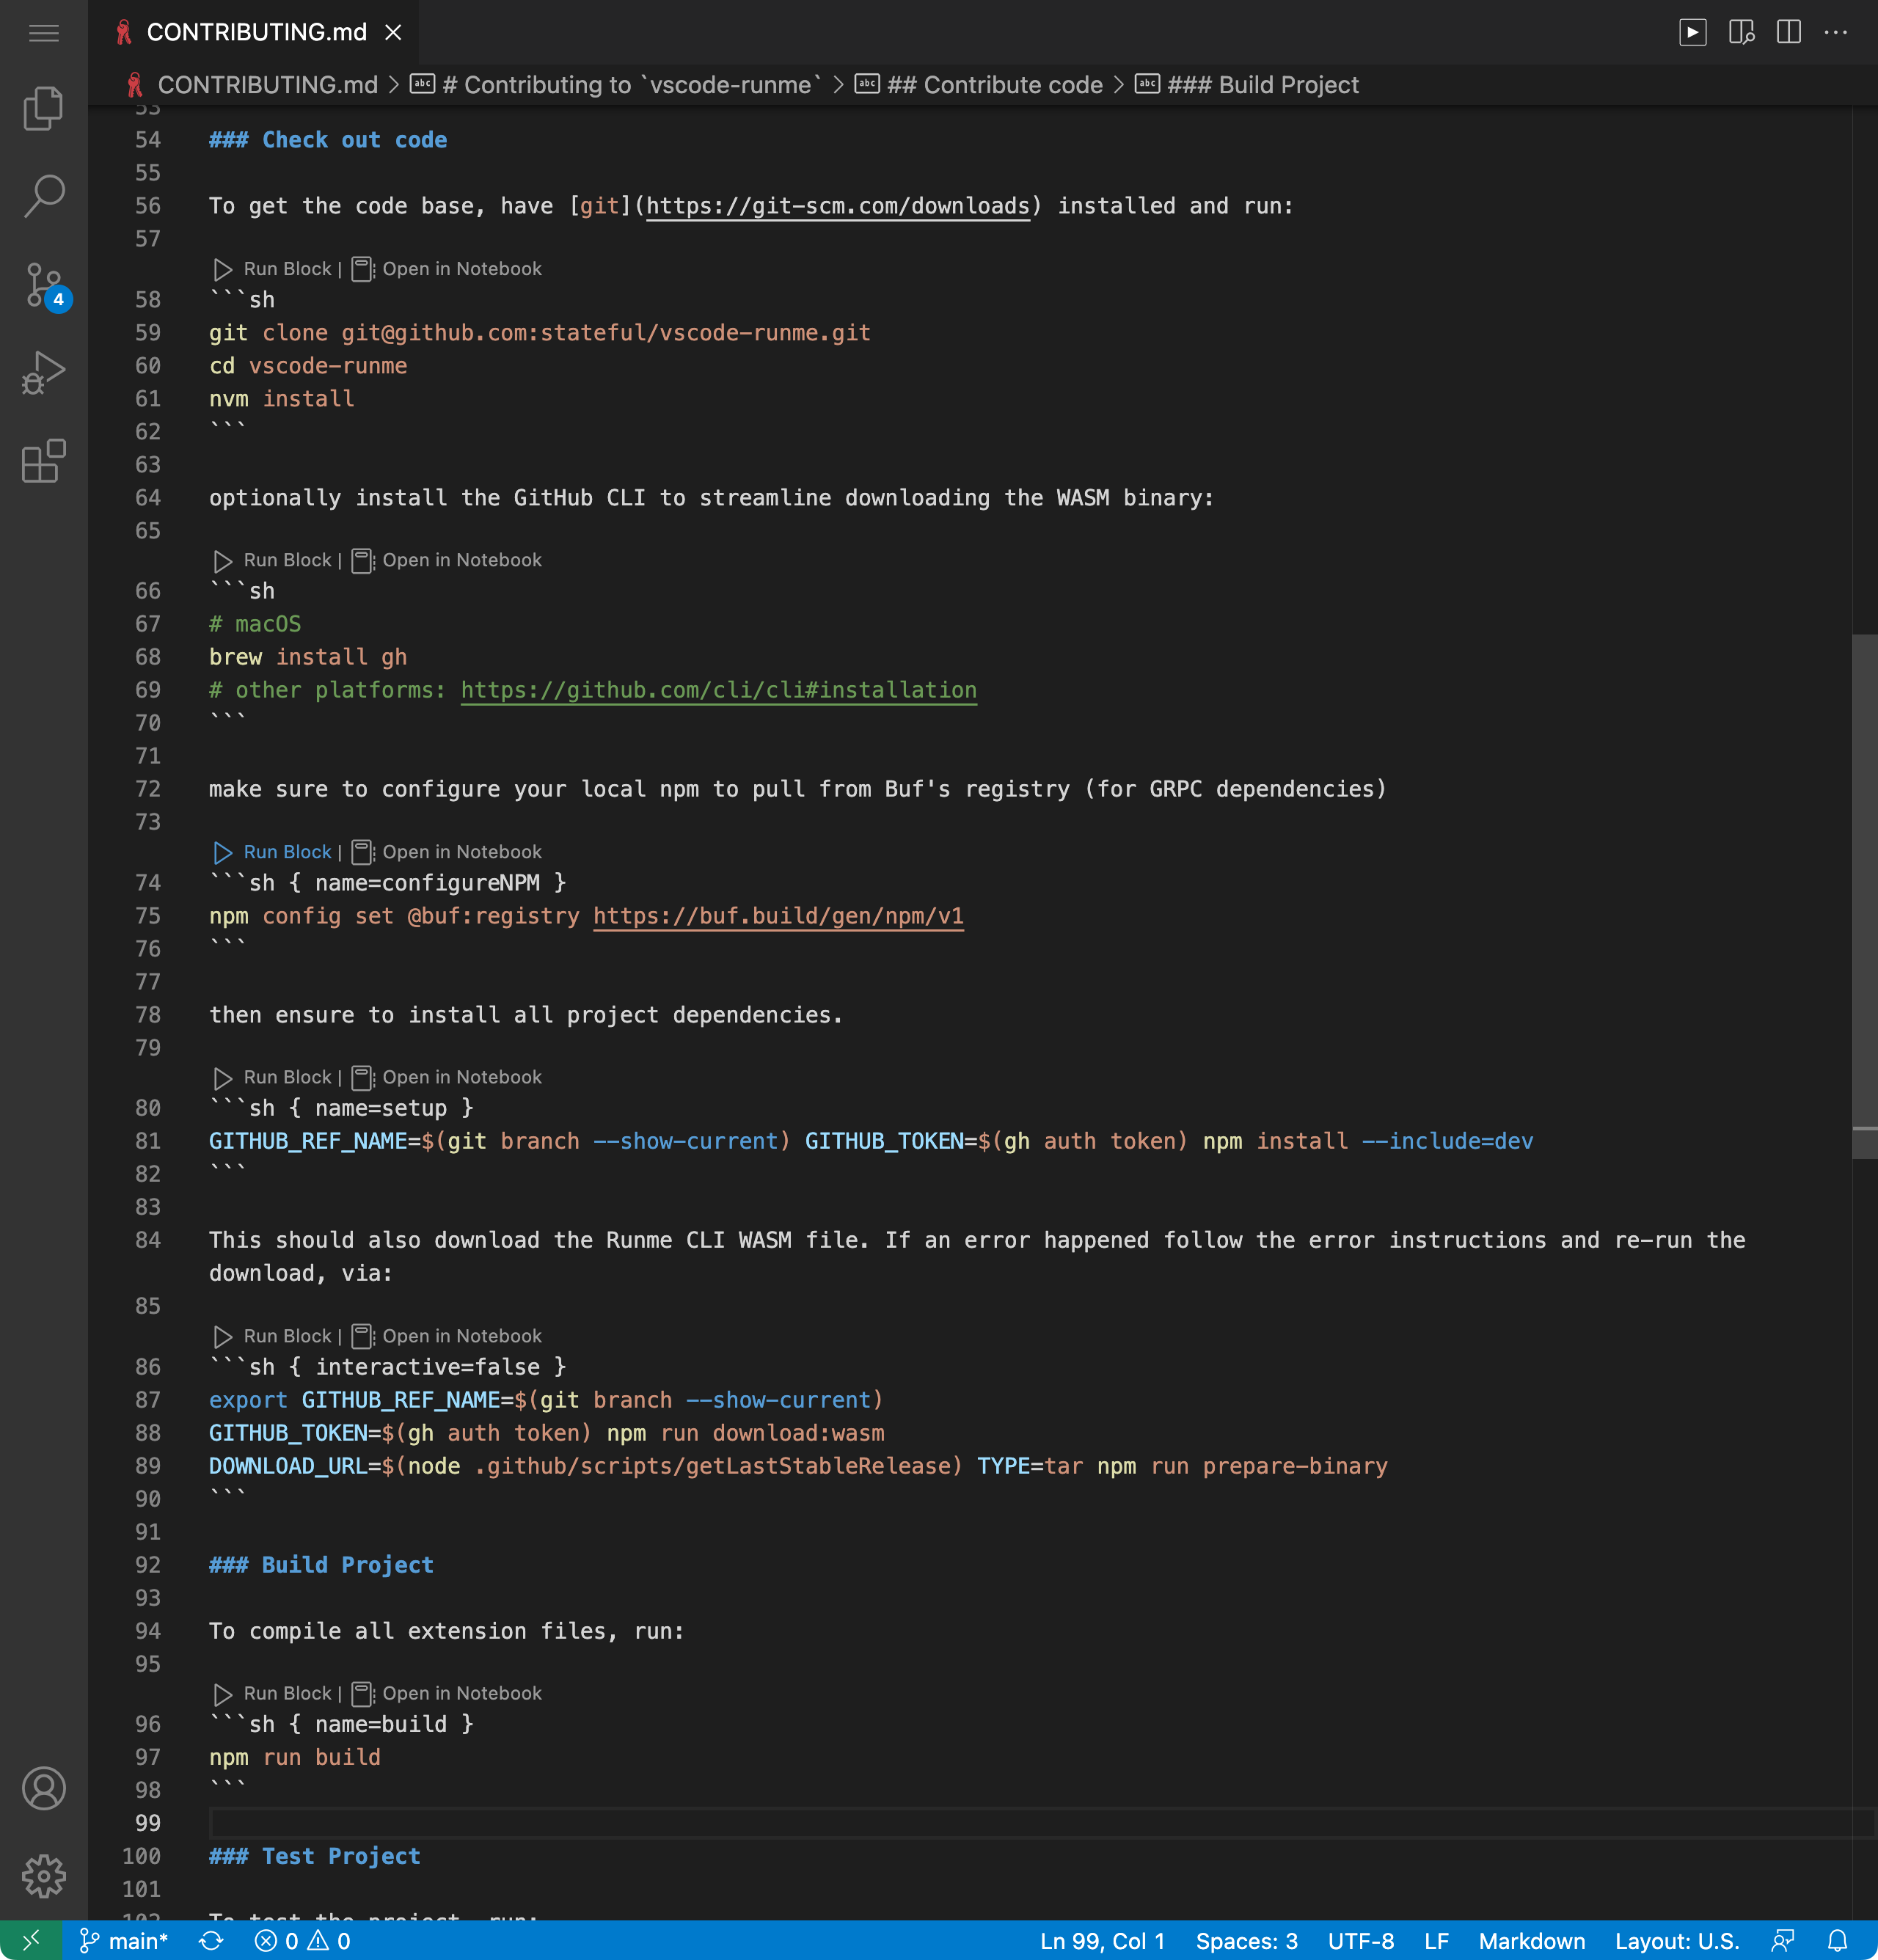Click the editor vertical scrollbar thumb
Screen dimensions: 1878x1960
pyautogui.click(x=1864, y=896)
